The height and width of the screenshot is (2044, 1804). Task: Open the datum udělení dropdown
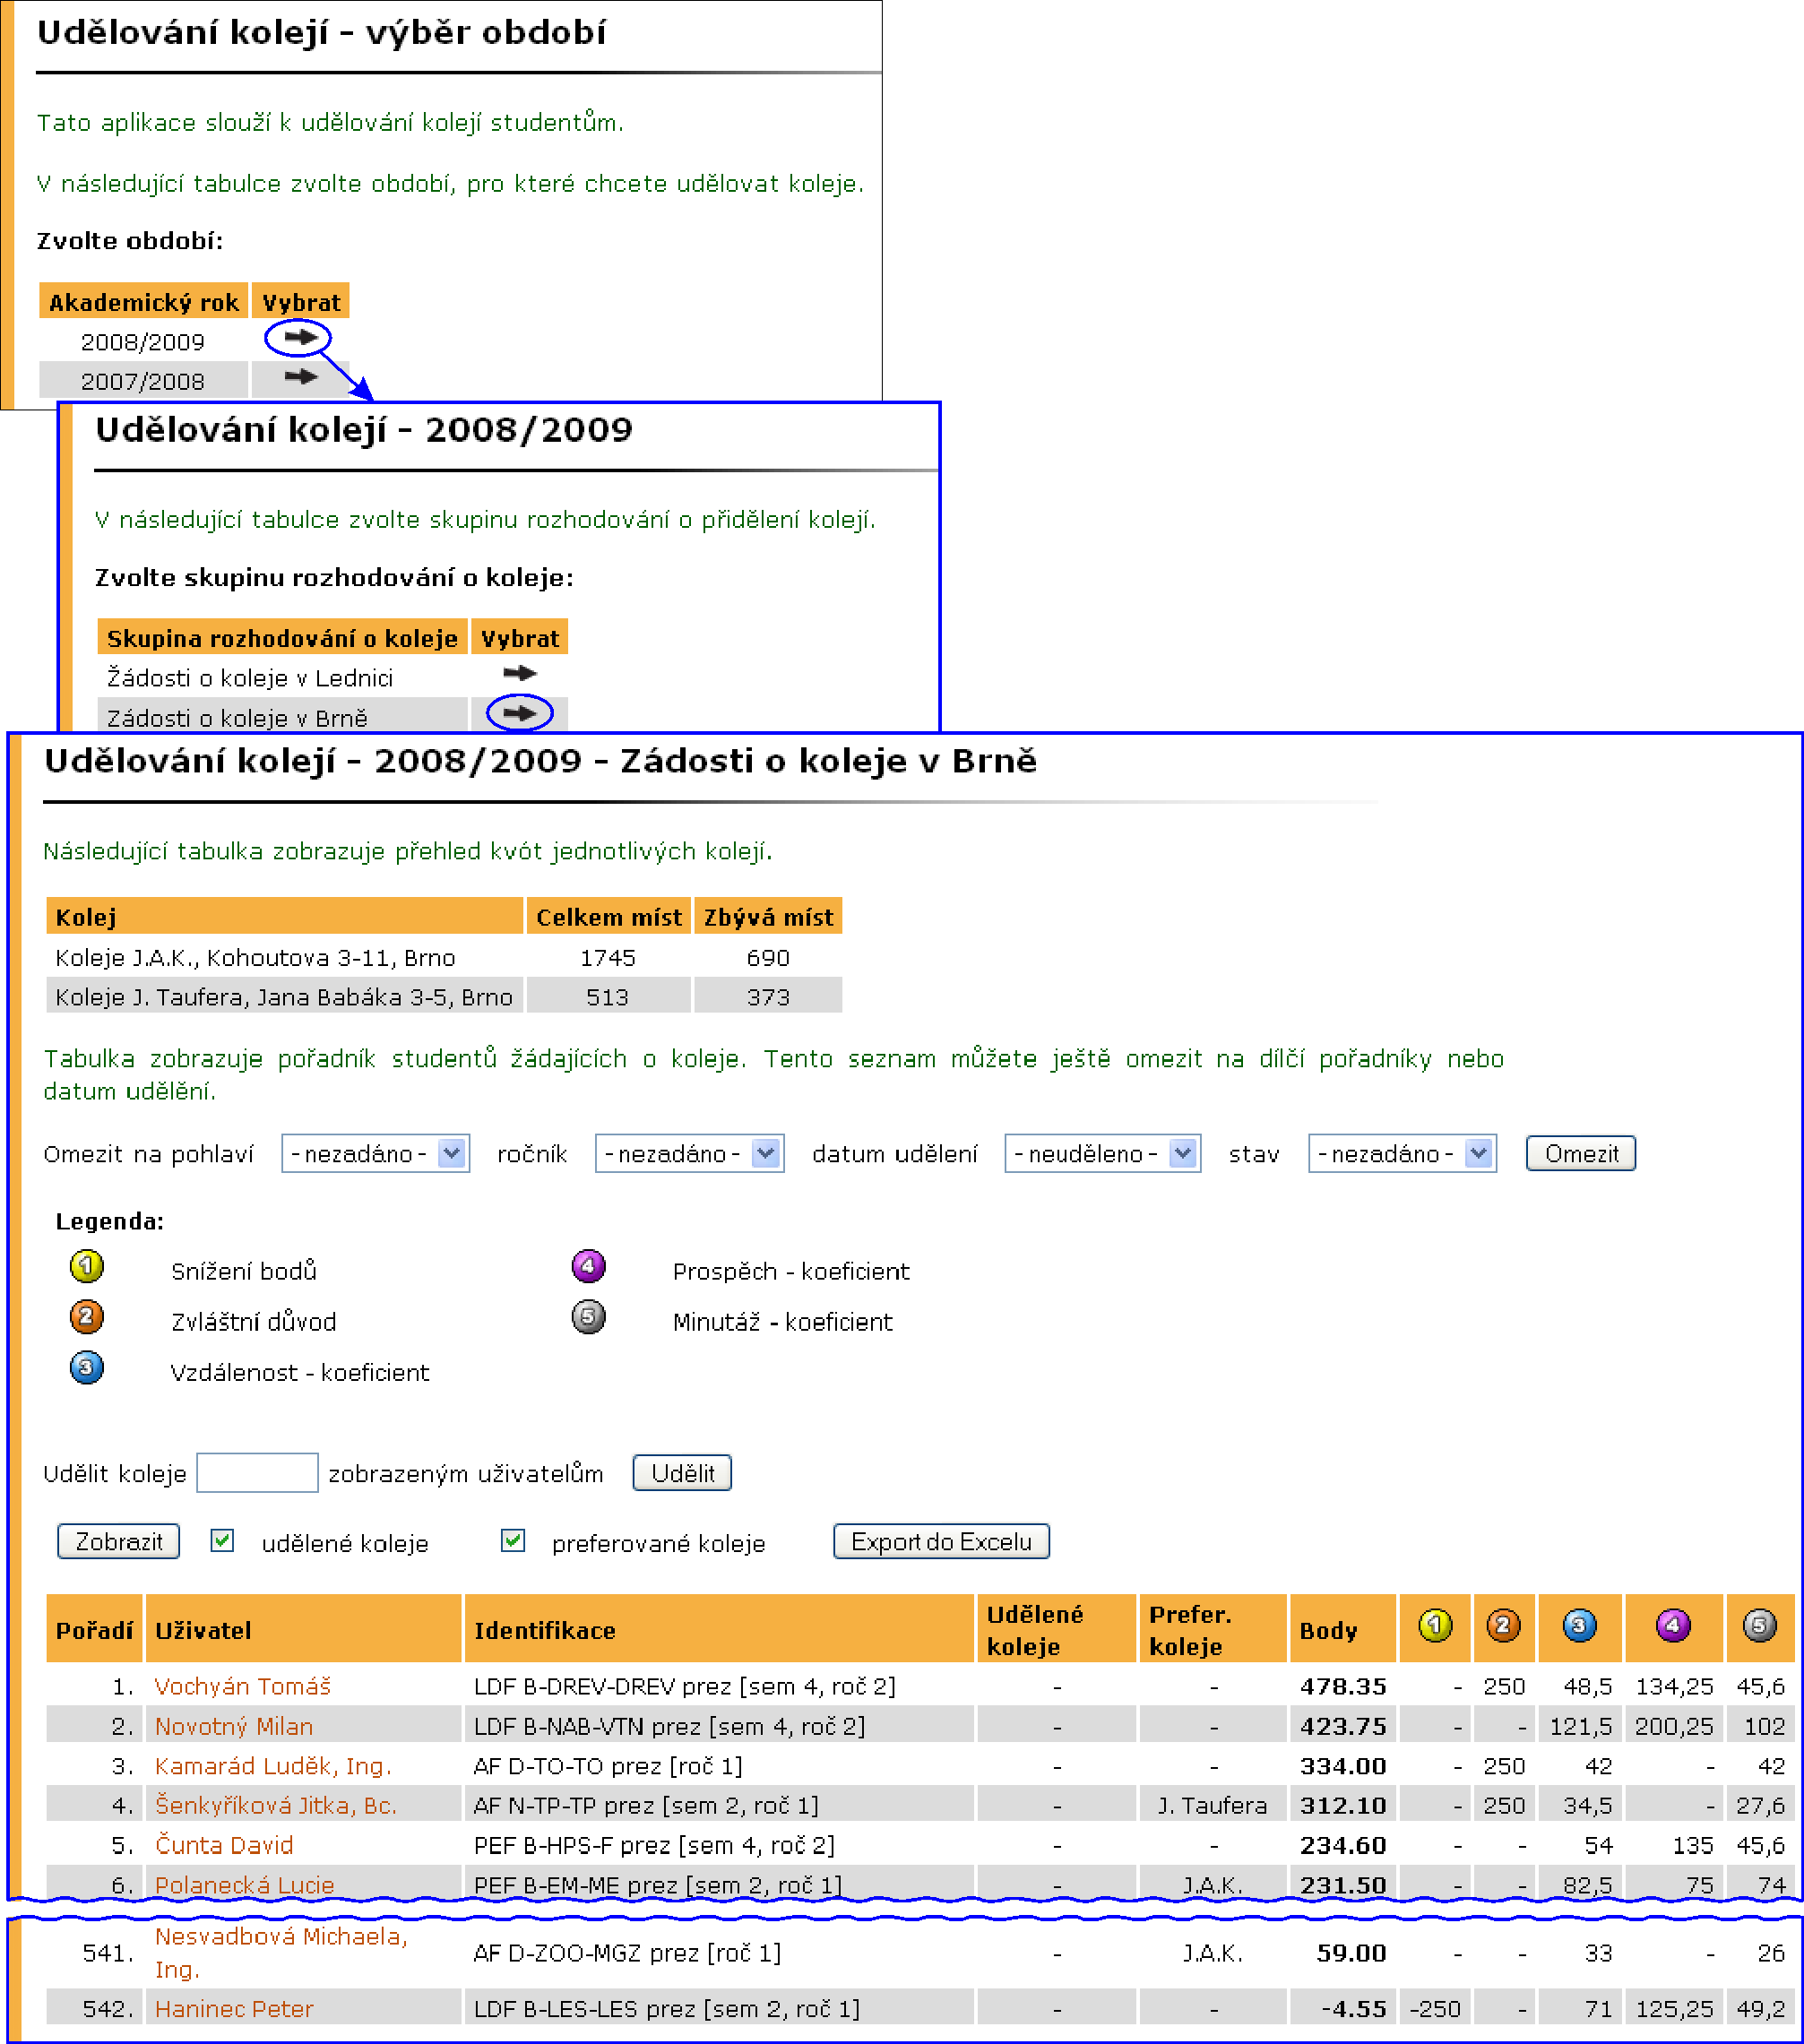tap(1102, 1153)
